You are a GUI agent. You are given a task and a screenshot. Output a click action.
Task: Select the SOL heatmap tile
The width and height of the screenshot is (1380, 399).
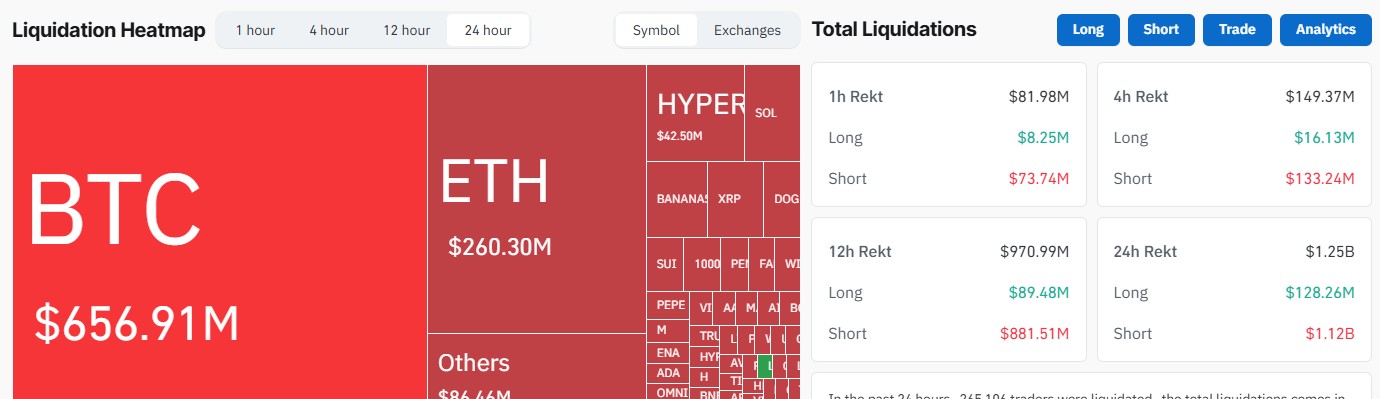(x=772, y=113)
